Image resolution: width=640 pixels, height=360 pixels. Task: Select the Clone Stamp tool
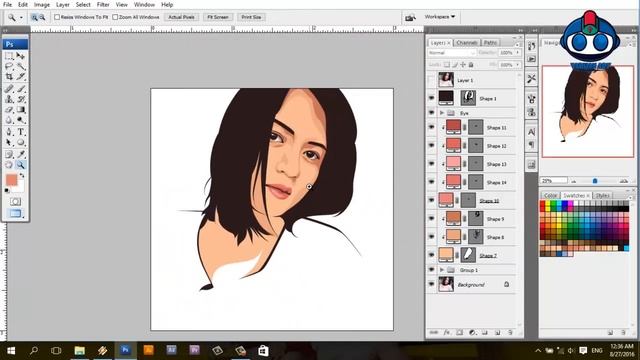click(9, 99)
